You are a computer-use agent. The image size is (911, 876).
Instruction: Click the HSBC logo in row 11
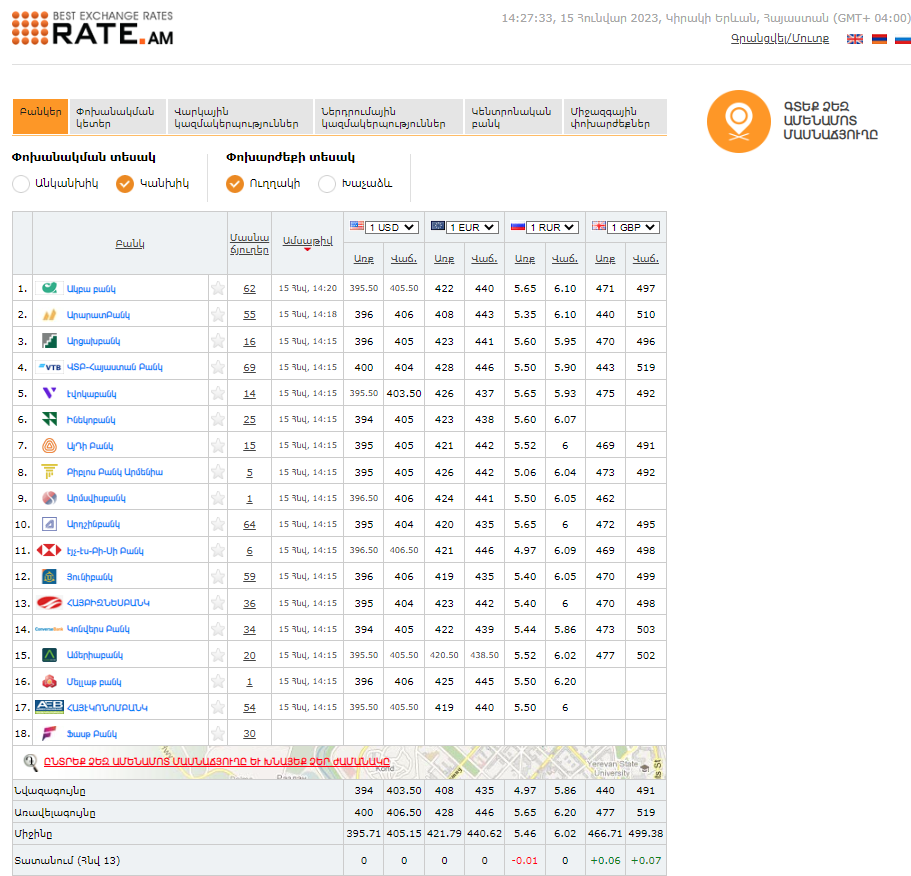49,550
